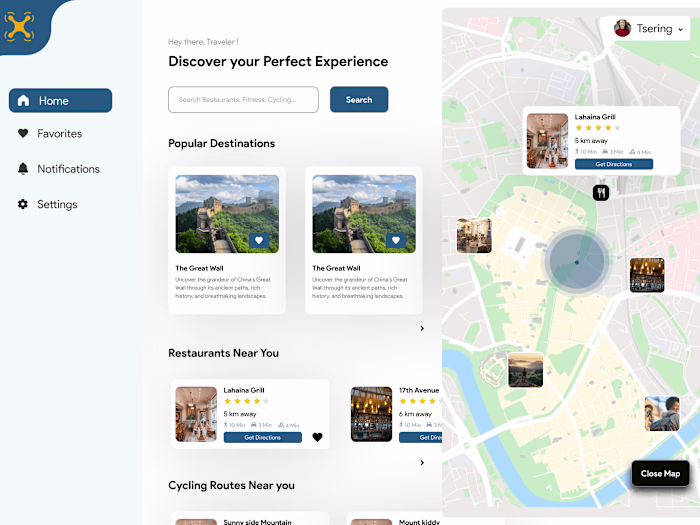Select the smiling person map pin thumbnail
The width and height of the screenshot is (700, 525).
click(x=662, y=413)
